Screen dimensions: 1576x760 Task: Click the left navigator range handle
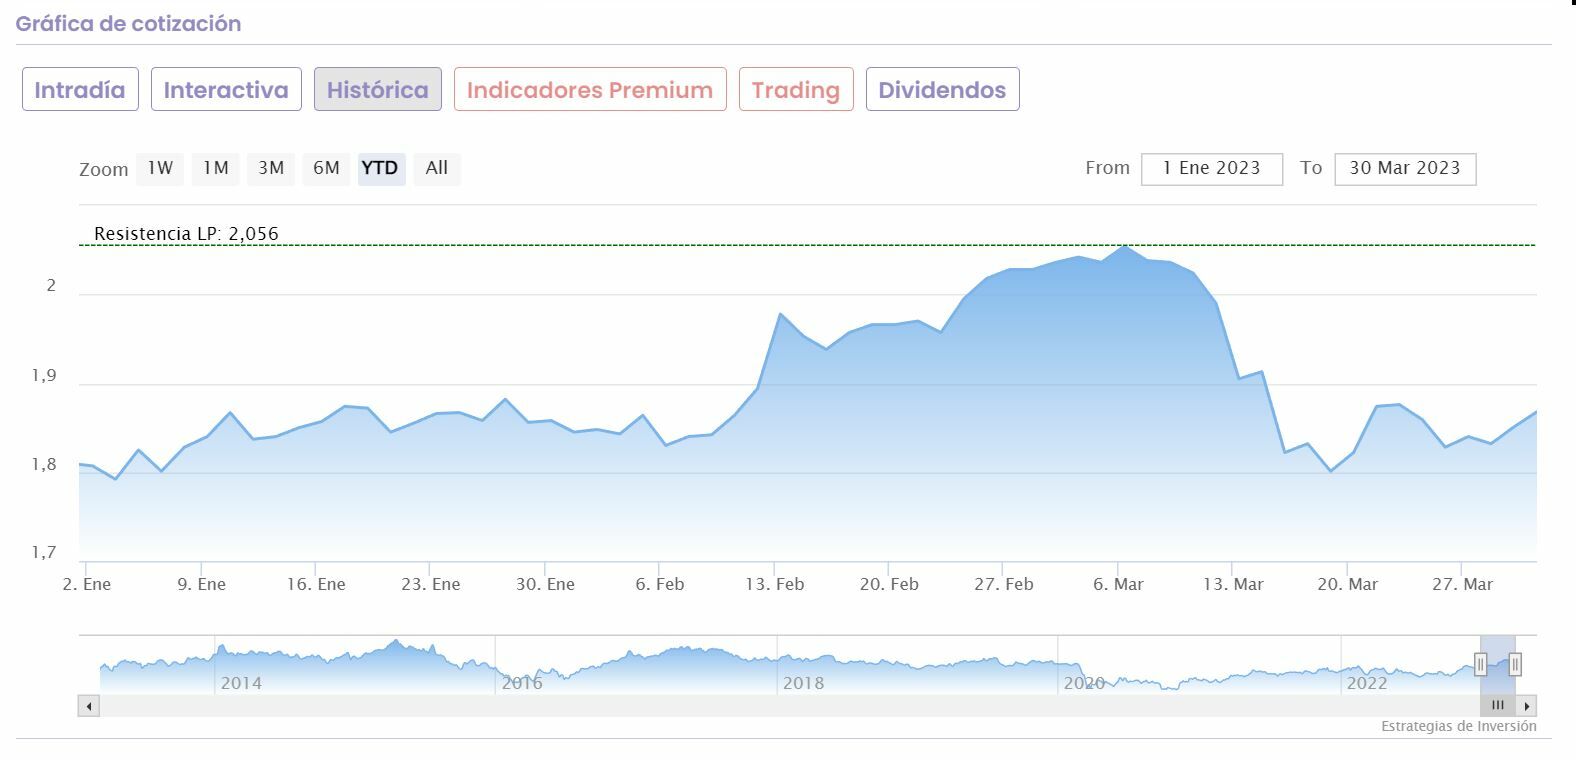click(1480, 664)
